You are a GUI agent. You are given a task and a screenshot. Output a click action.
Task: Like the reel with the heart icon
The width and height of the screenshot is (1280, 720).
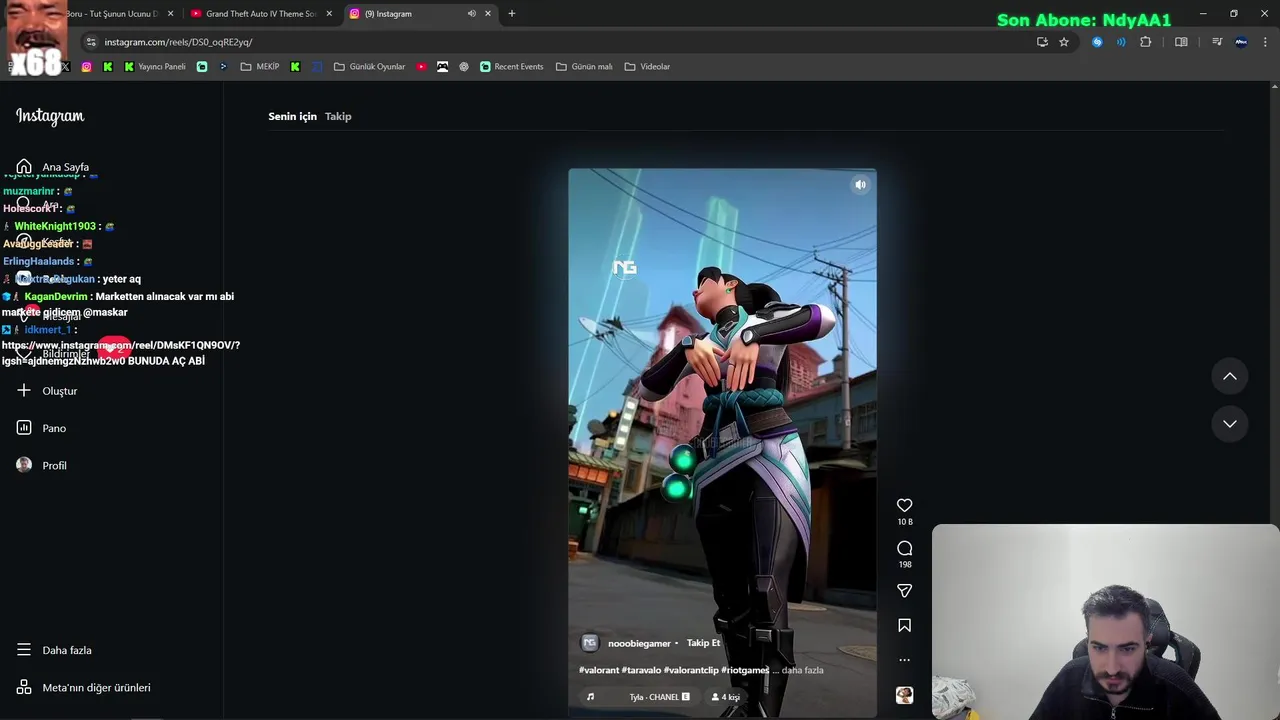click(x=904, y=505)
